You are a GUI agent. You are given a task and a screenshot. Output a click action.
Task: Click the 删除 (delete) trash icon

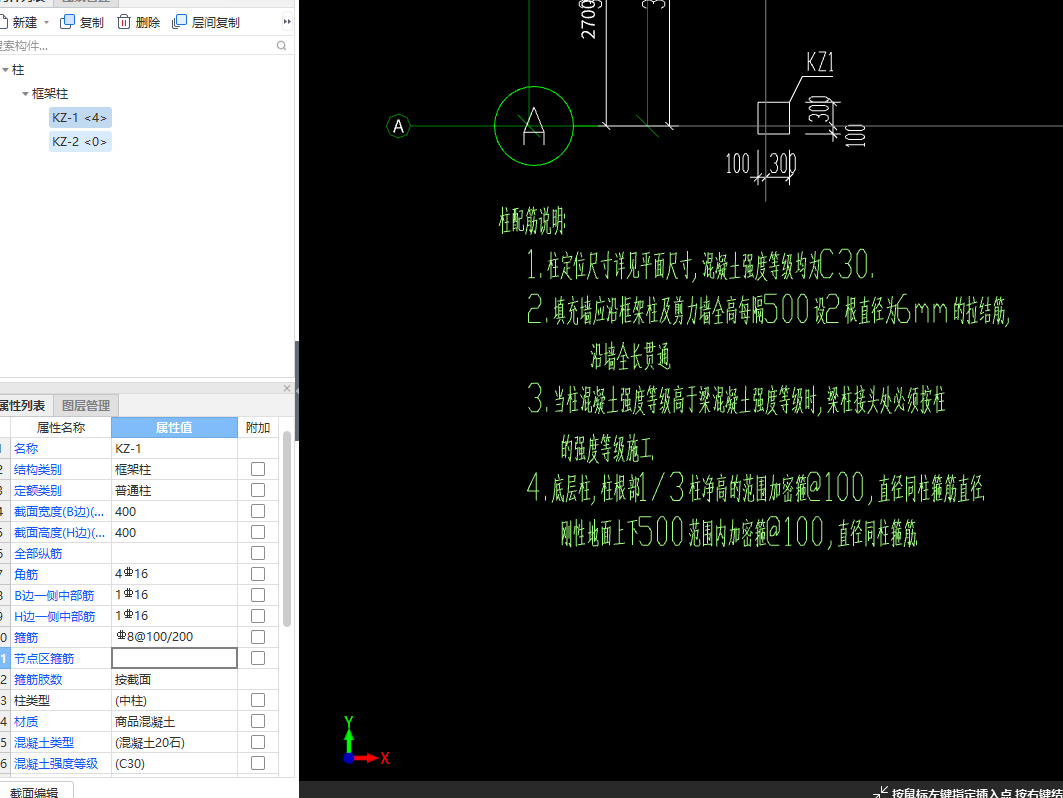[123, 22]
